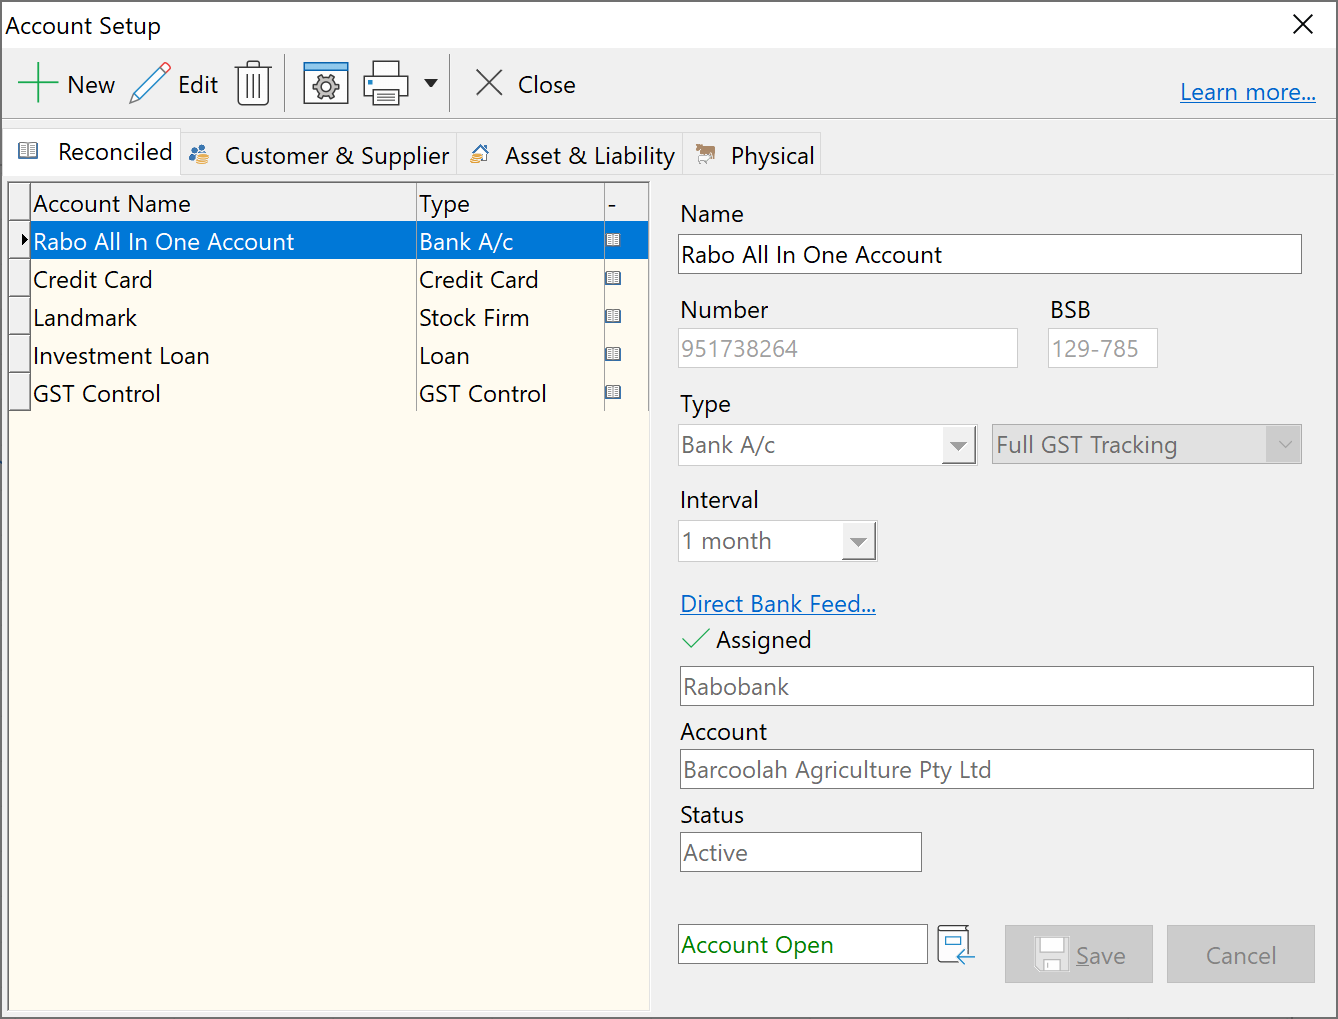1338x1019 pixels.
Task: Click the Close toolbar button
Action: pyautogui.click(x=525, y=84)
